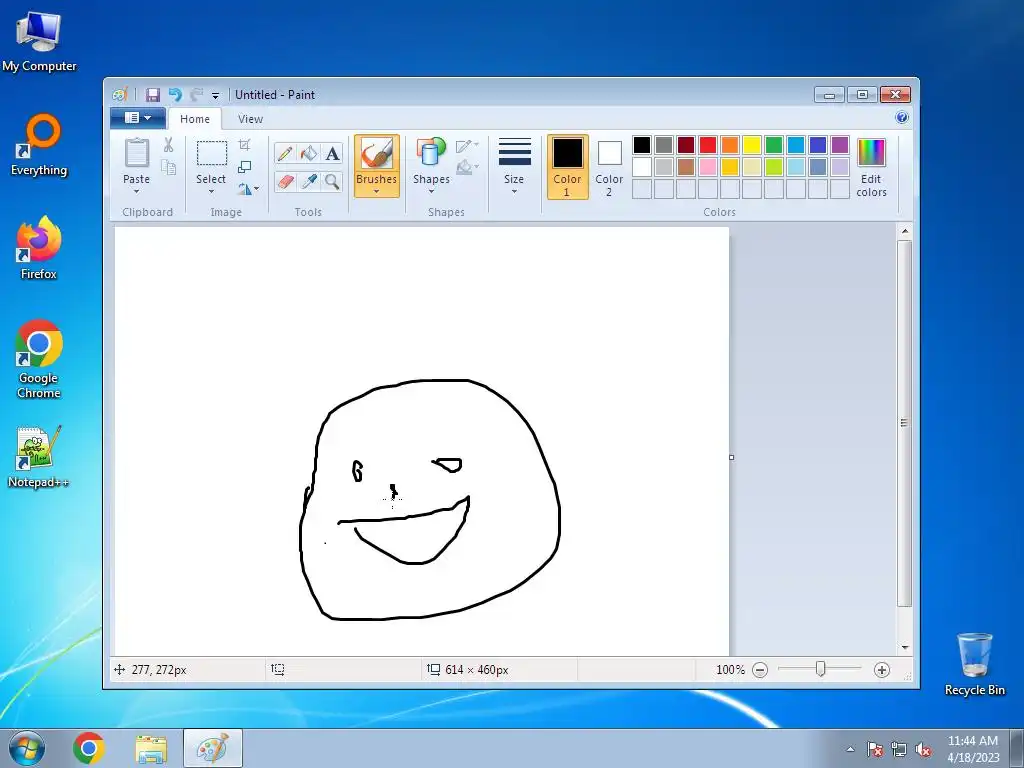1024x768 pixels.
Task: Open Customize Quick Access Toolbar dropdown
Action: [216, 95]
